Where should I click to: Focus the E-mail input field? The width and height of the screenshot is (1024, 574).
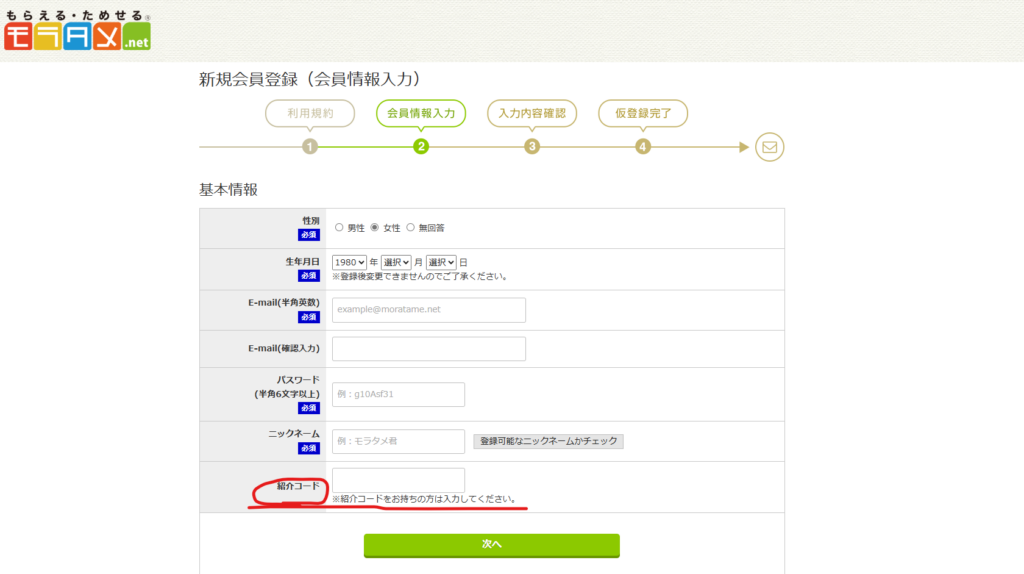coord(429,310)
